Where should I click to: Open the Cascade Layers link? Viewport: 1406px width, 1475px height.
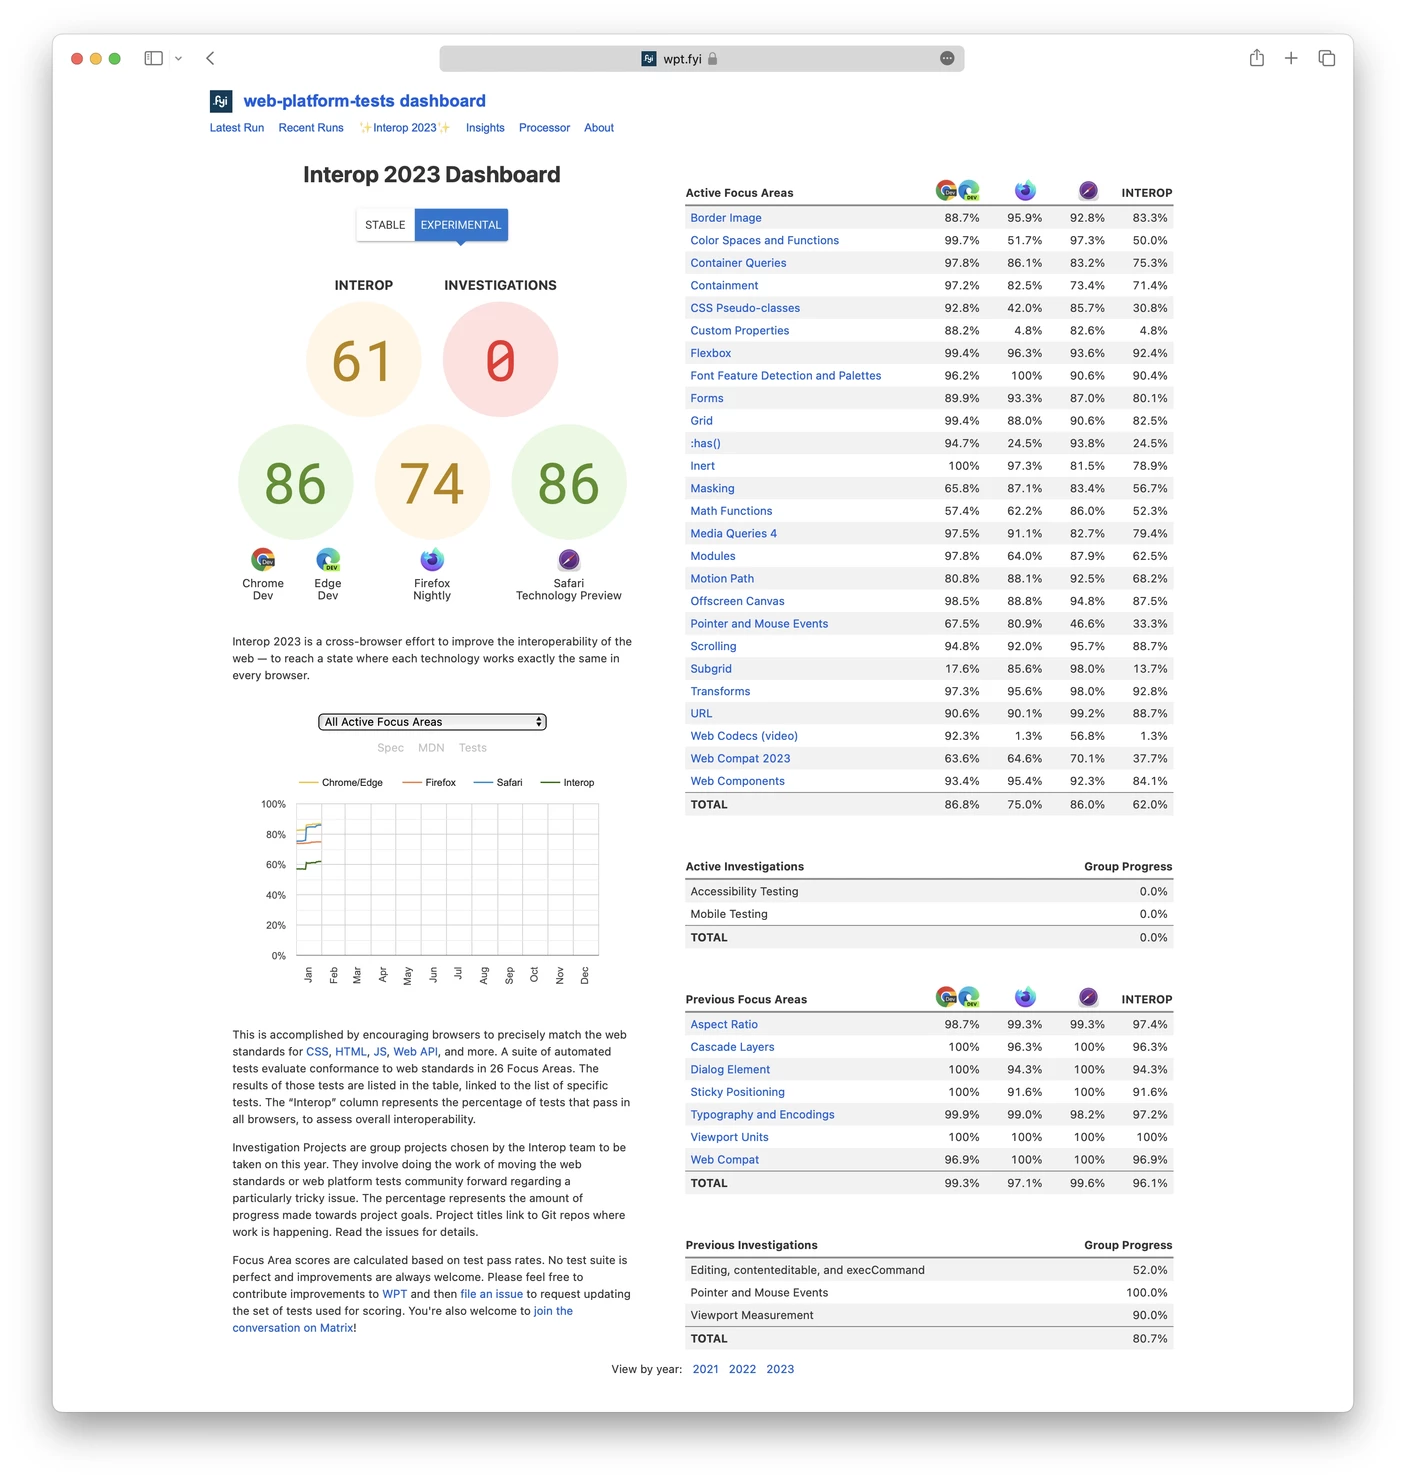coord(732,1047)
